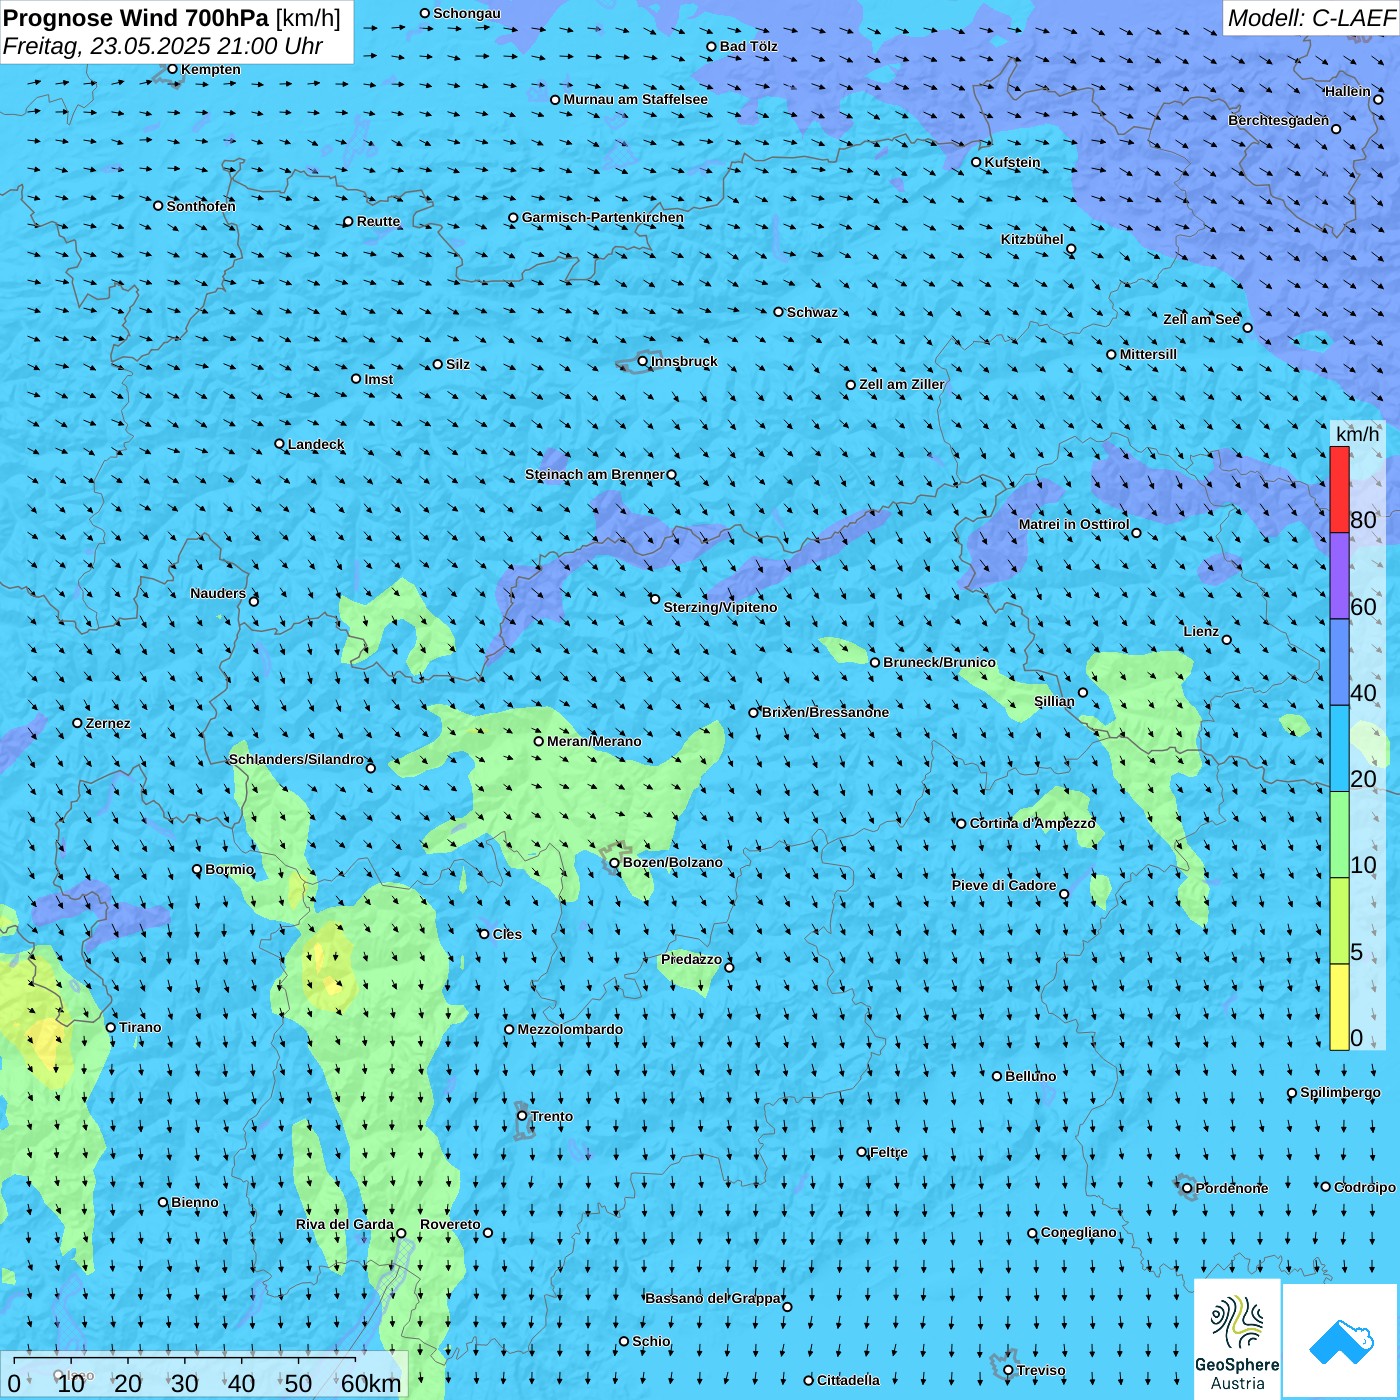This screenshot has height=1400, width=1400.
Task: Click the 'Riva del Garda' label
Action: pos(345,1224)
